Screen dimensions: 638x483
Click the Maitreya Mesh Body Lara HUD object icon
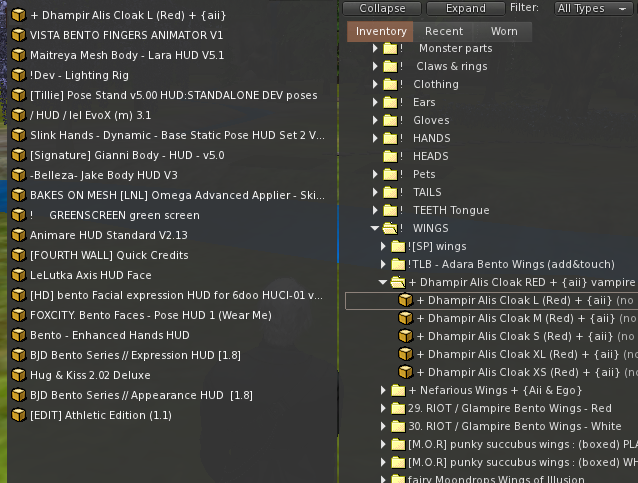point(18,55)
